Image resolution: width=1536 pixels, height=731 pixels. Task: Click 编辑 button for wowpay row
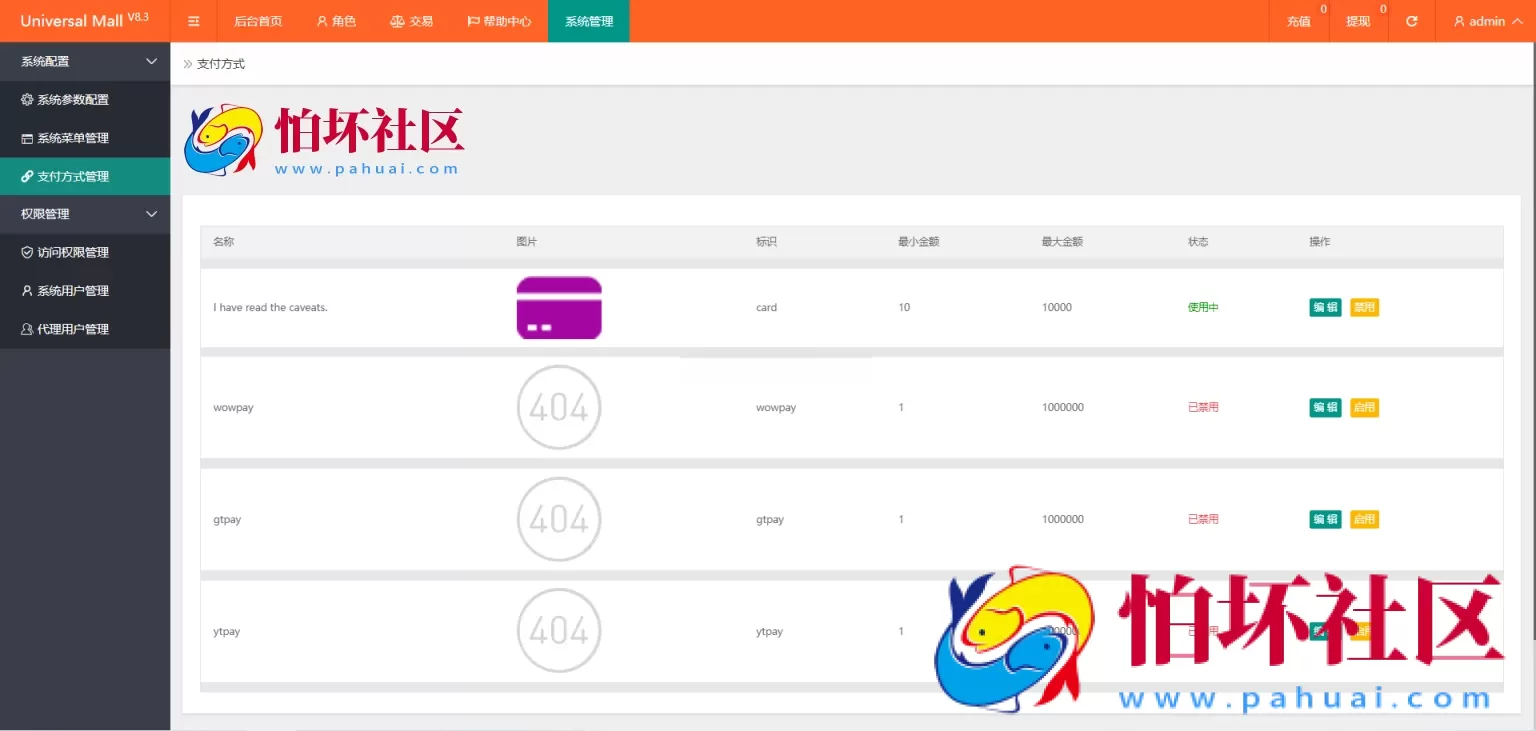[x=1325, y=407]
